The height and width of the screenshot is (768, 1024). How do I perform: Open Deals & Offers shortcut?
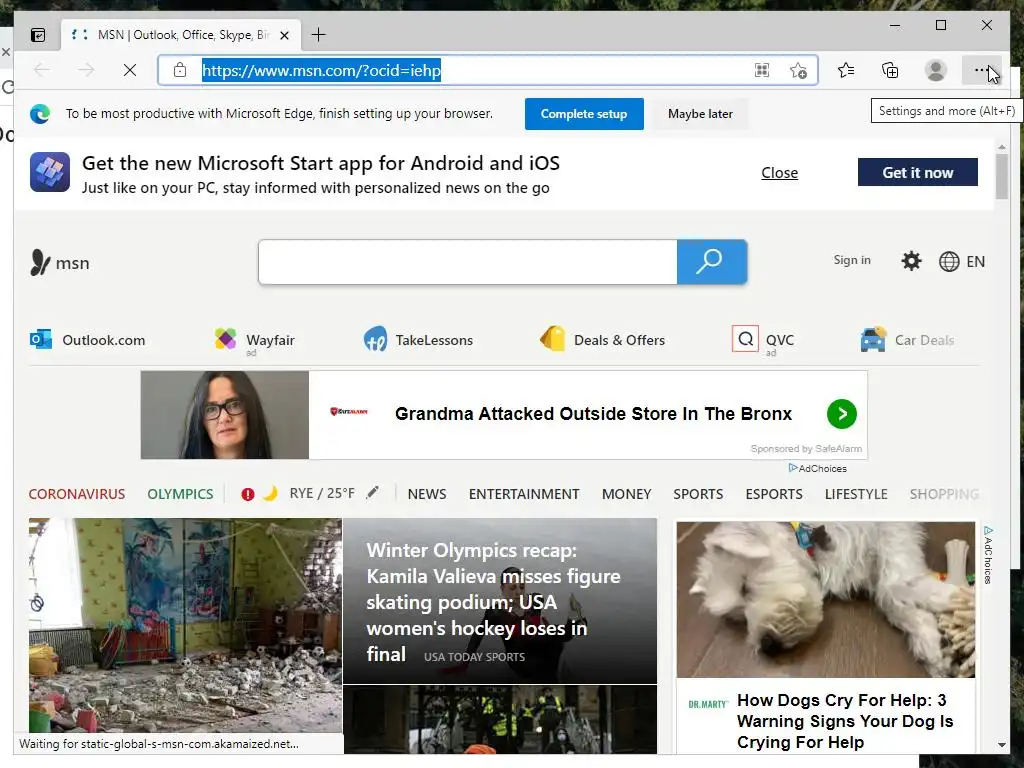coord(602,340)
